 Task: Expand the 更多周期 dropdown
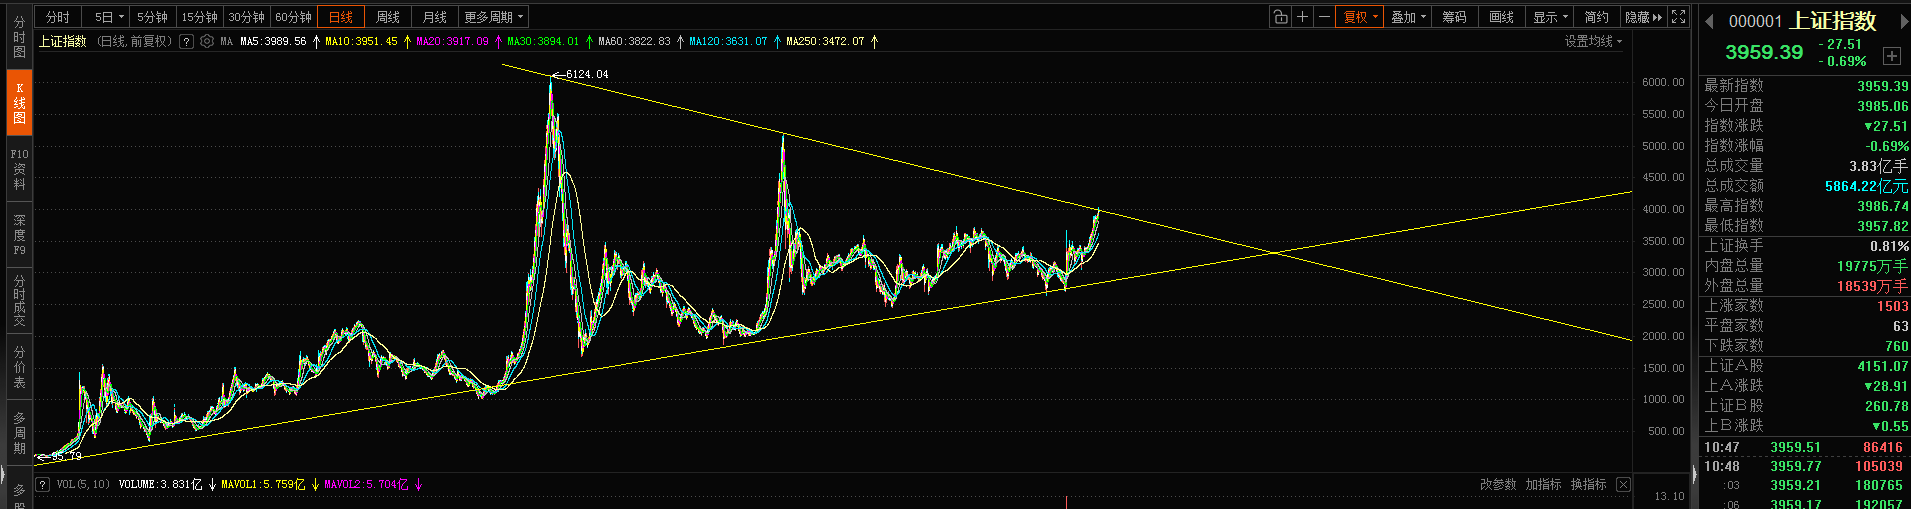(493, 17)
